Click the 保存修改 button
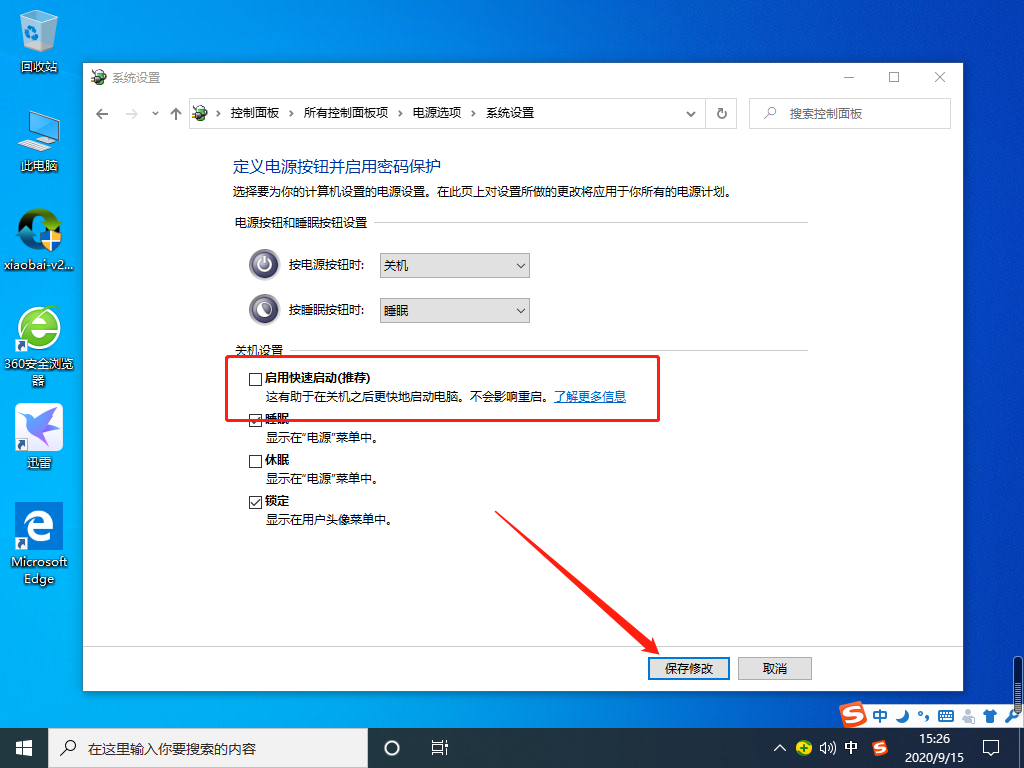The image size is (1024, 768). (x=688, y=668)
